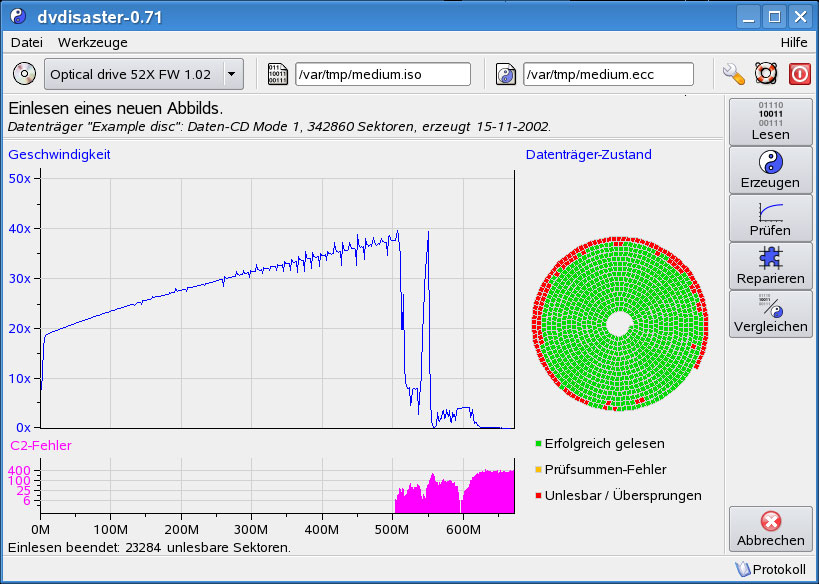
Task: Expand the Optical drive selection dropdown
Action: tap(232, 74)
